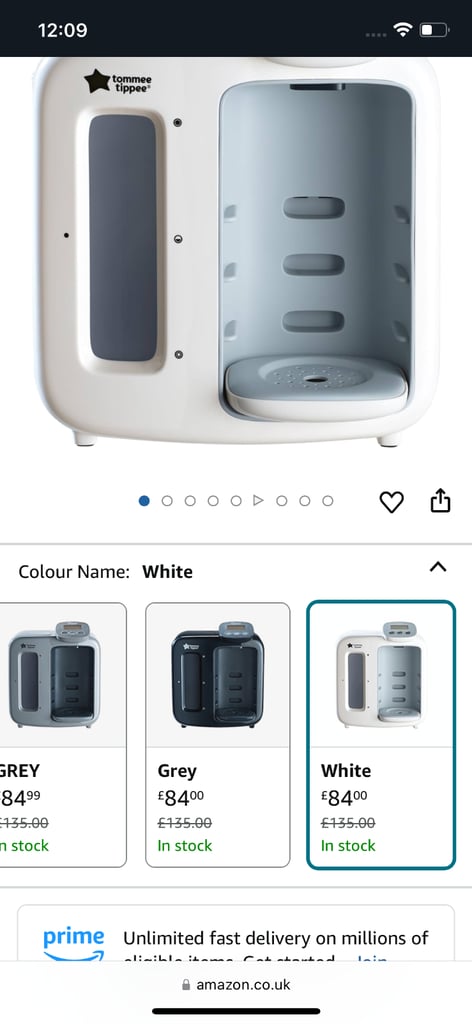Tap the prime logo
Viewport: 472px width, 1024px height.
[73, 943]
